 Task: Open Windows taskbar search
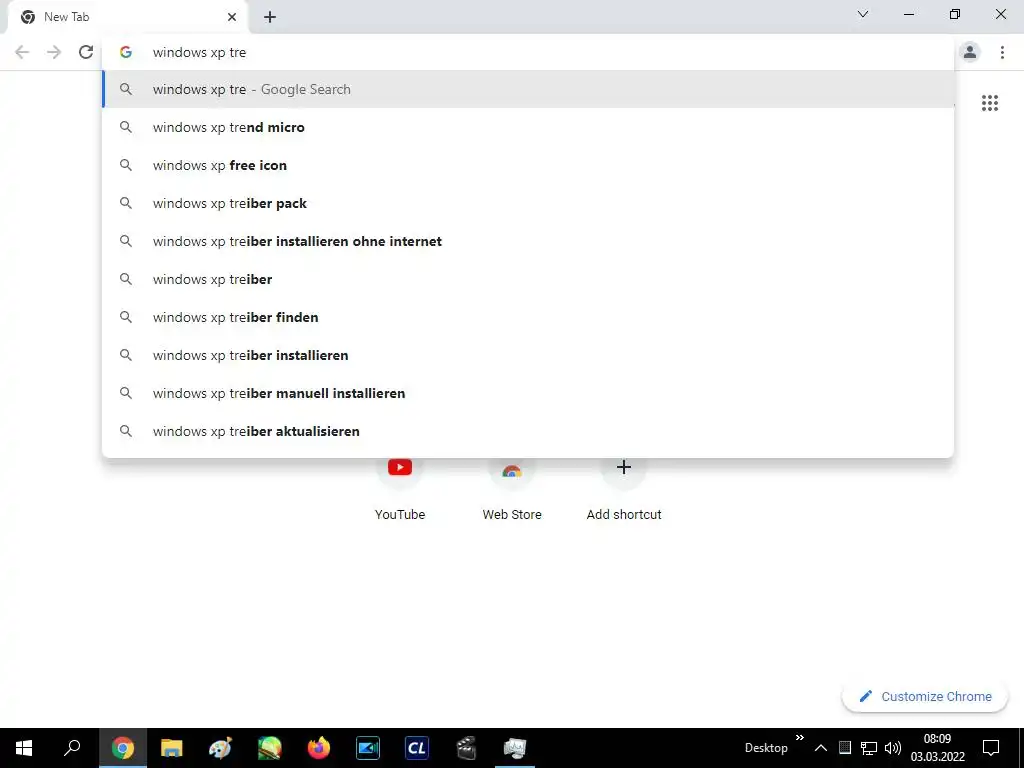[72, 748]
